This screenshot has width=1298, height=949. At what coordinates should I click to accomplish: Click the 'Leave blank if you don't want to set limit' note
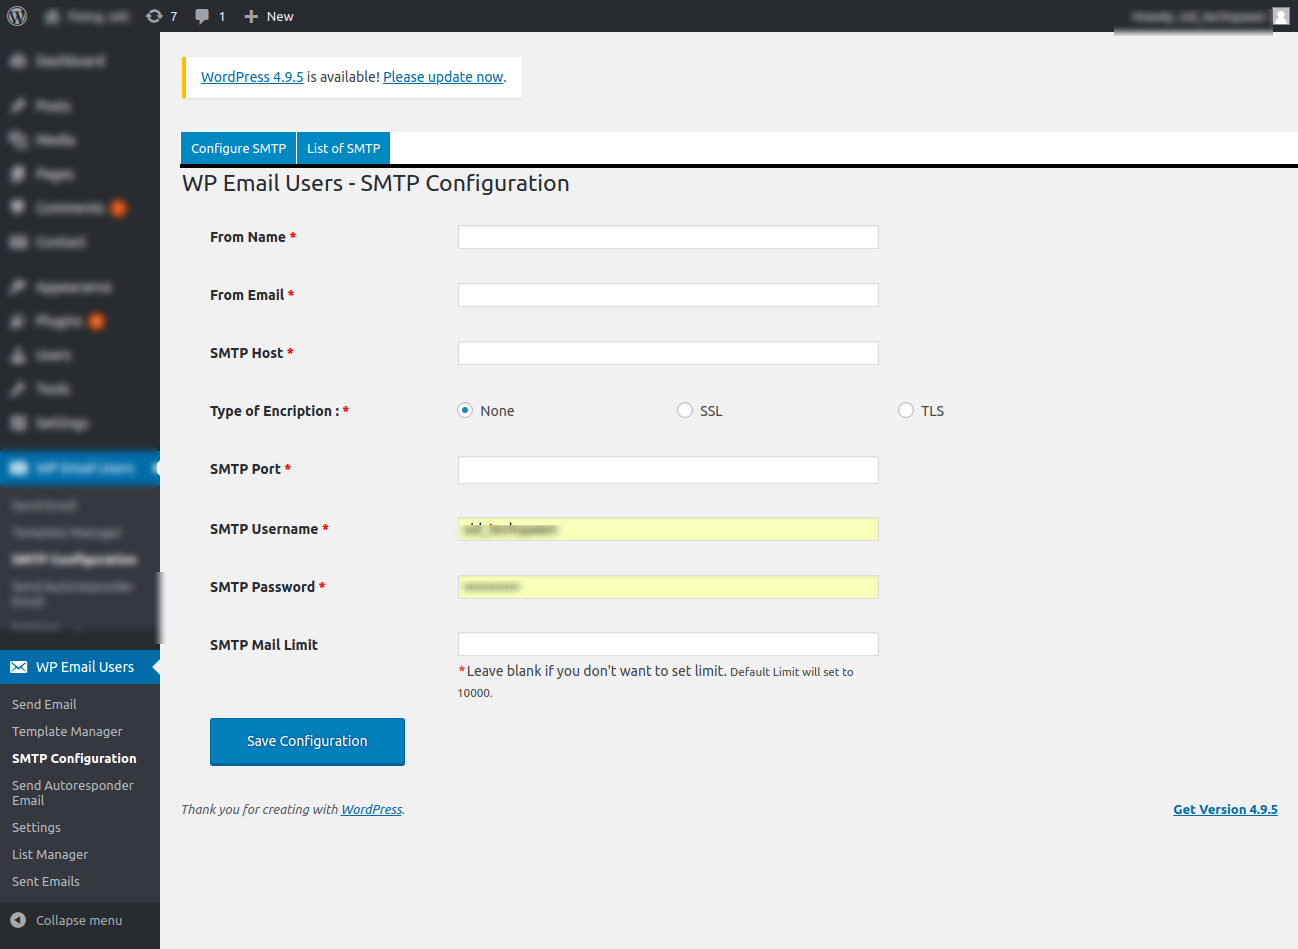pyautogui.click(x=596, y=671)
